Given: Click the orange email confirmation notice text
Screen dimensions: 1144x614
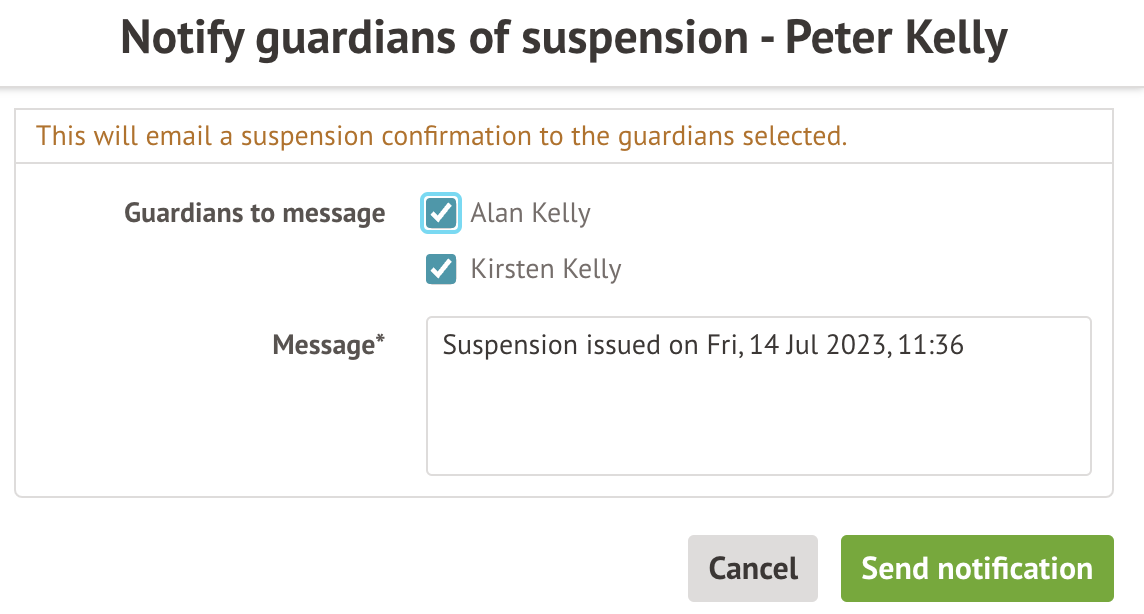Looking at the screenshot, I should [441, 136].
